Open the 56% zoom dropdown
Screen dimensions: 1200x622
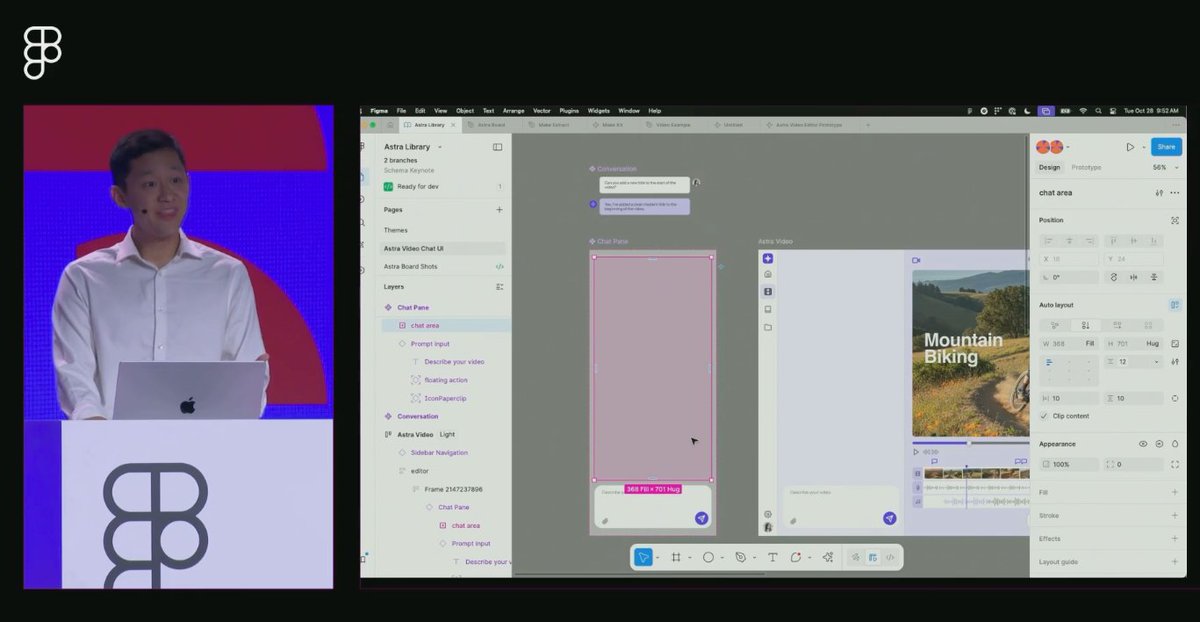tap(1164, 168)
